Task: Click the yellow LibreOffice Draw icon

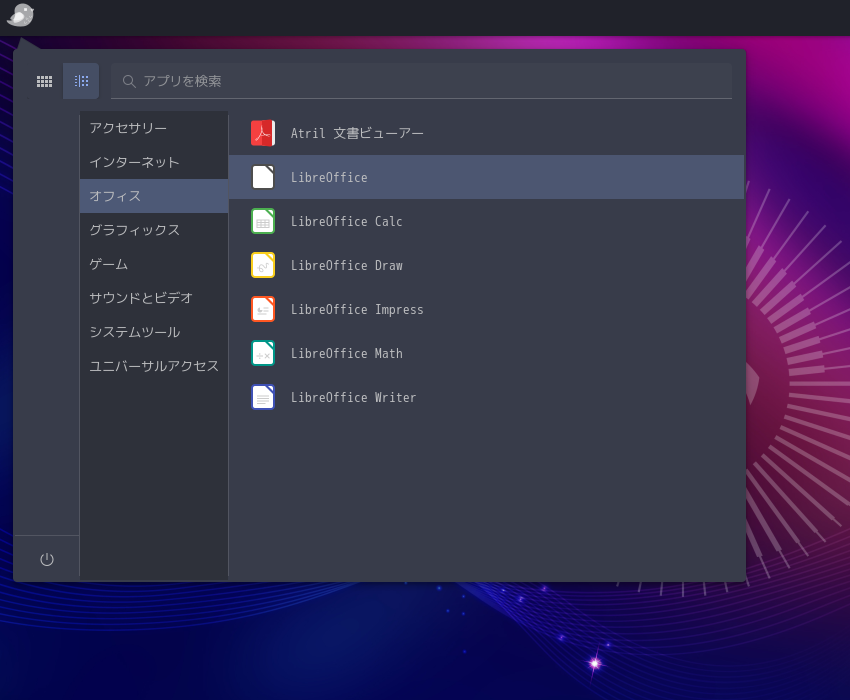Action: (x=263, y=265)
